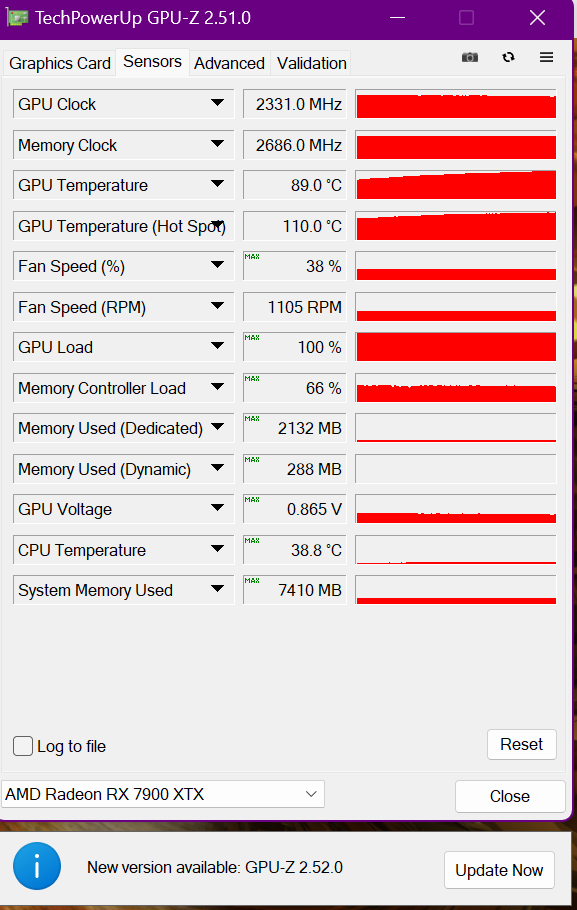Expand the GPU Temperature dropdown
This screenshot has width=577, height=910.
point(218,184)
